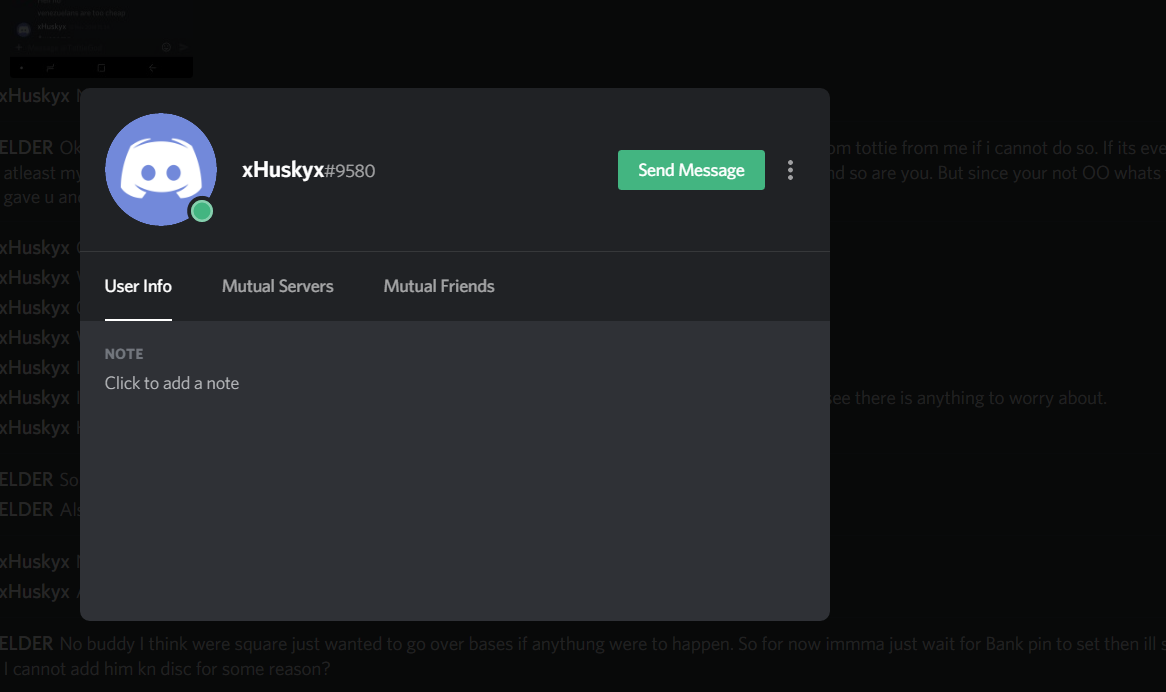
Task: Click the xHuskyx profile avatar
Action: click(x=161, y=169)
